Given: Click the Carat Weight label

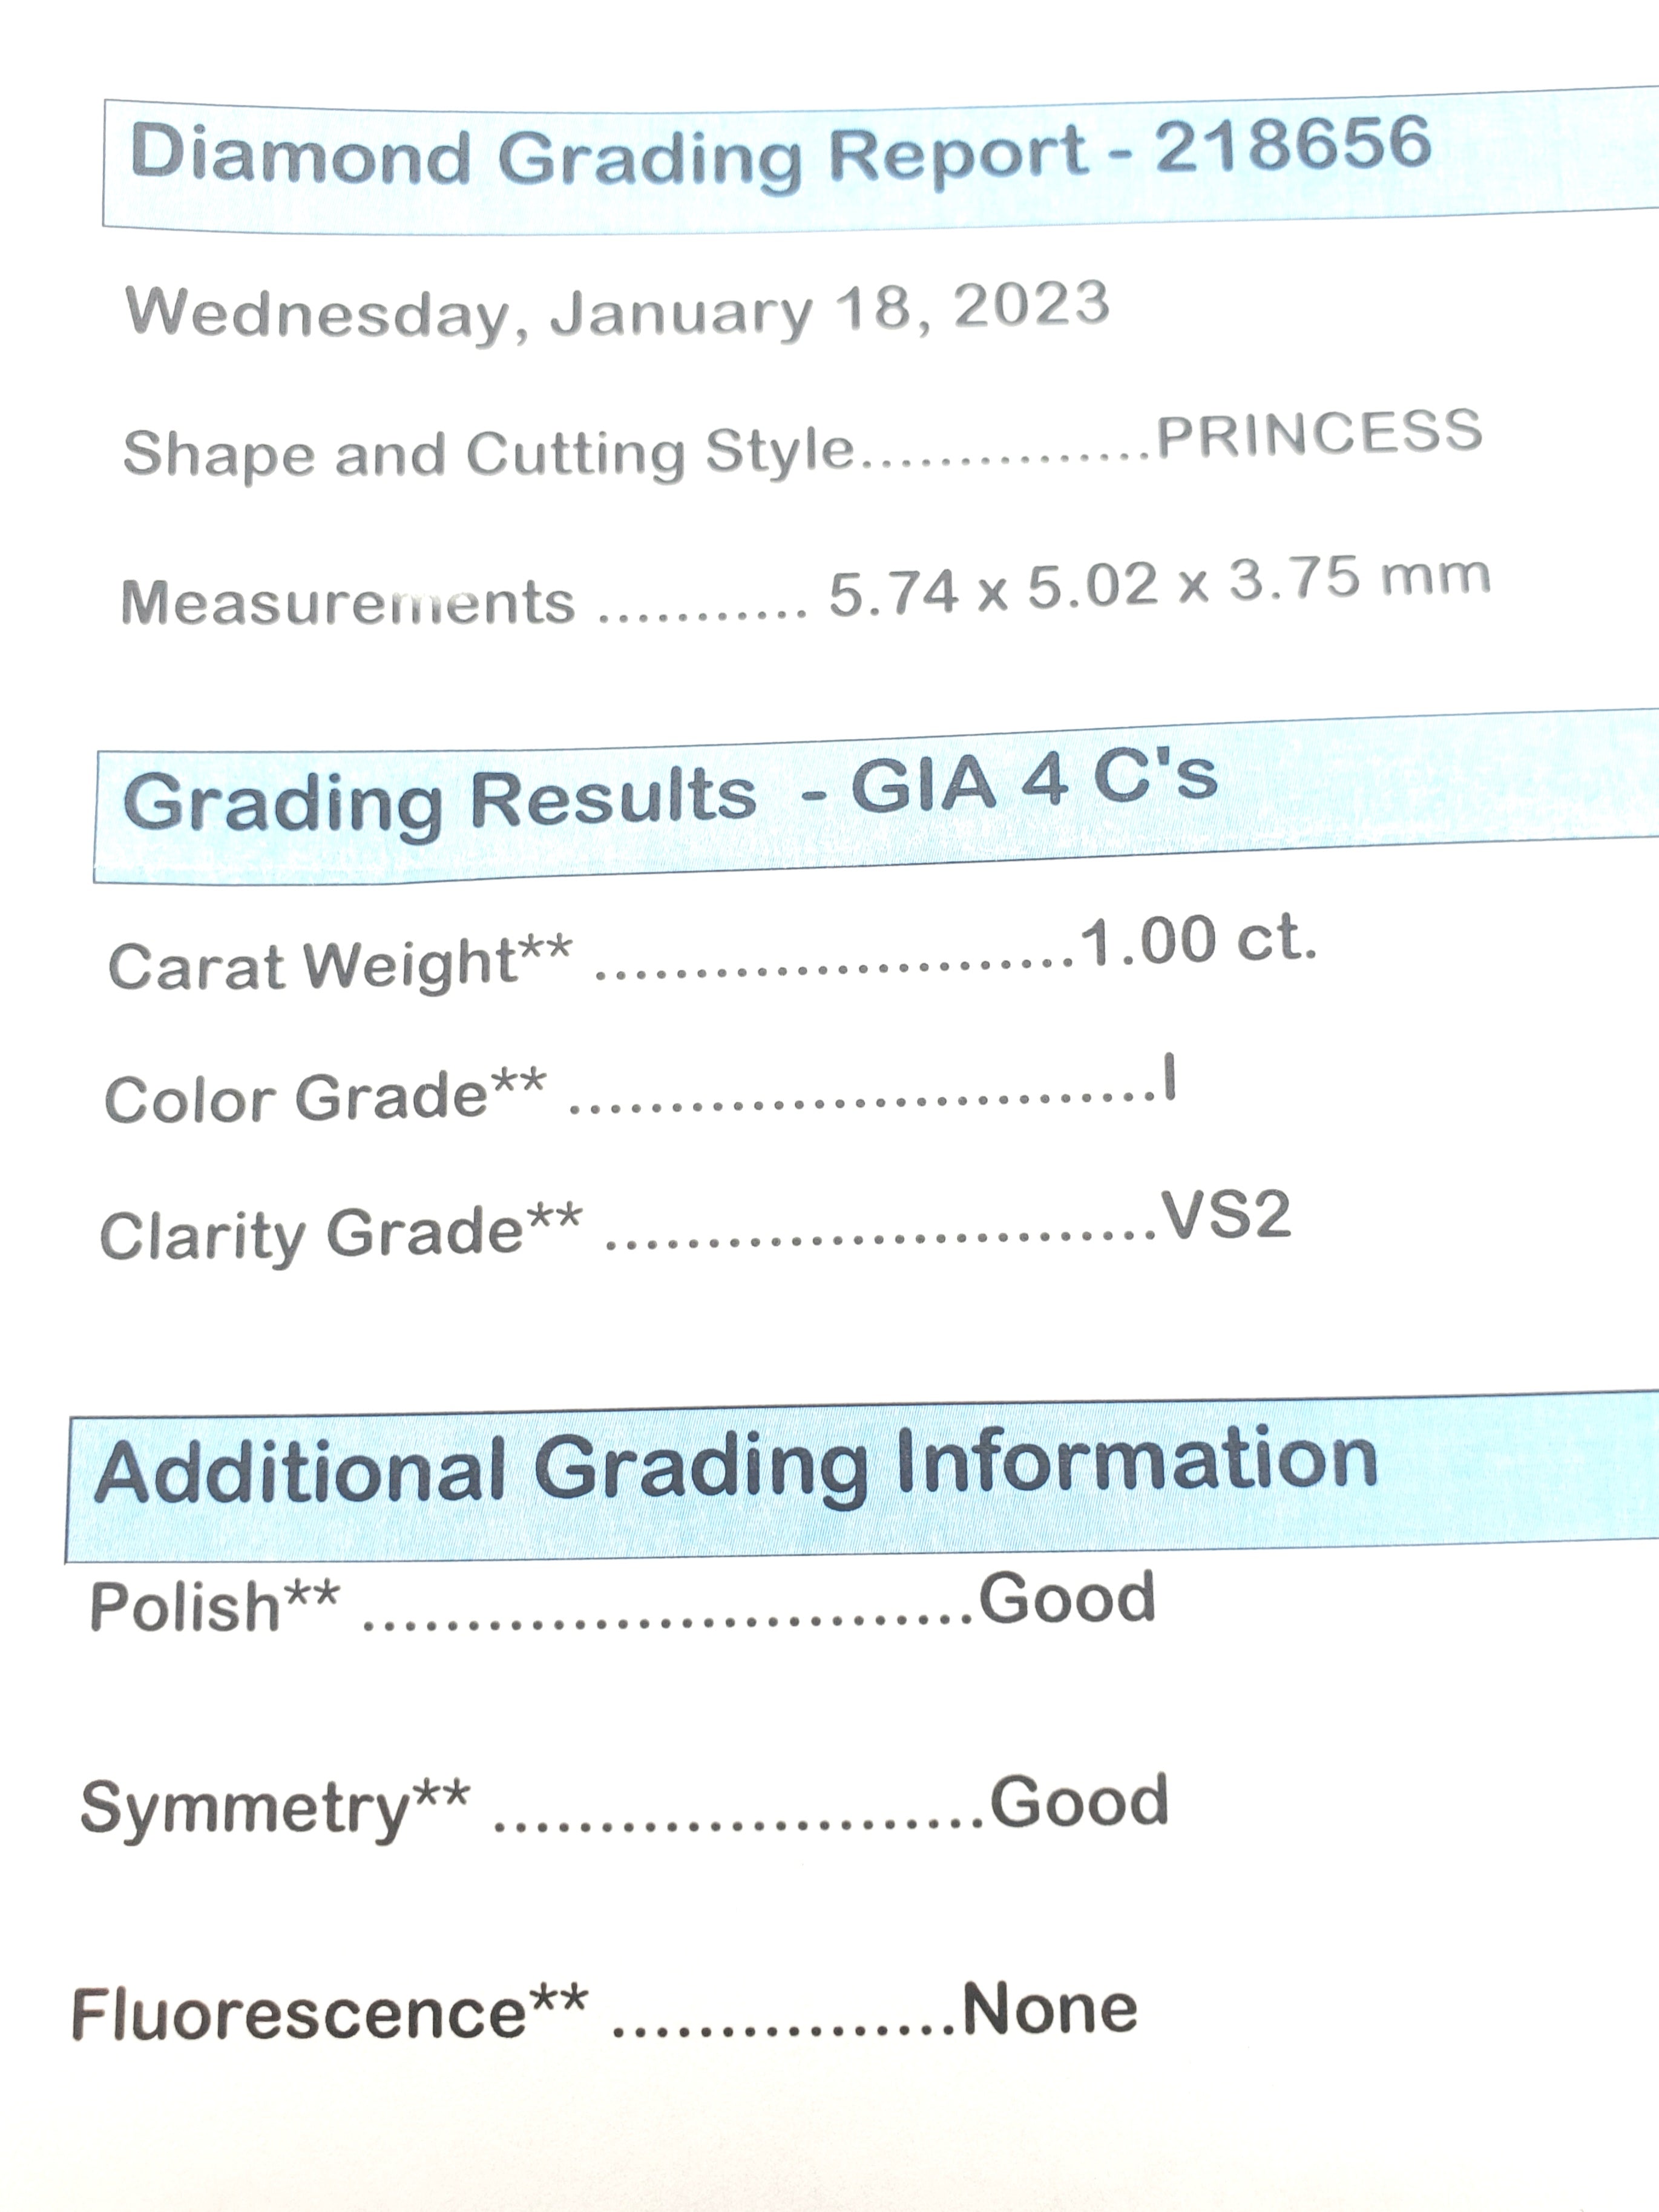Looking at the screenshot, I should pyautogui.click(x=340, y=964).
